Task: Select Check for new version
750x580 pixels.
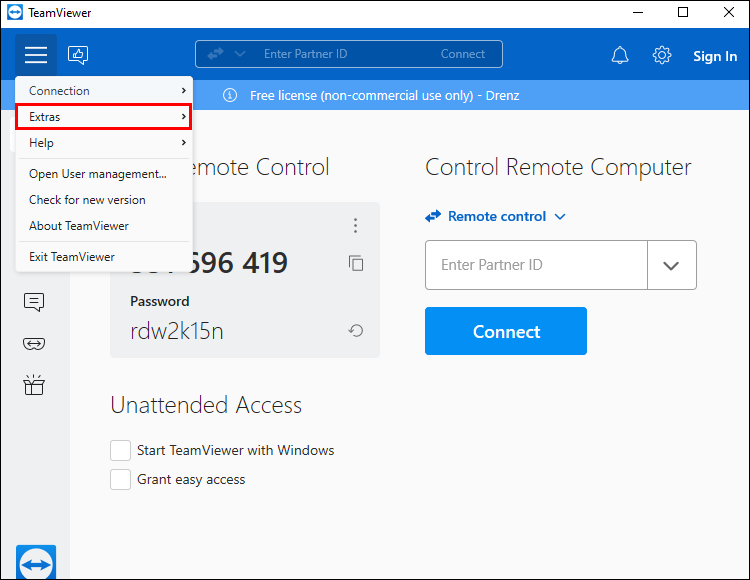Action: point(87,200)
